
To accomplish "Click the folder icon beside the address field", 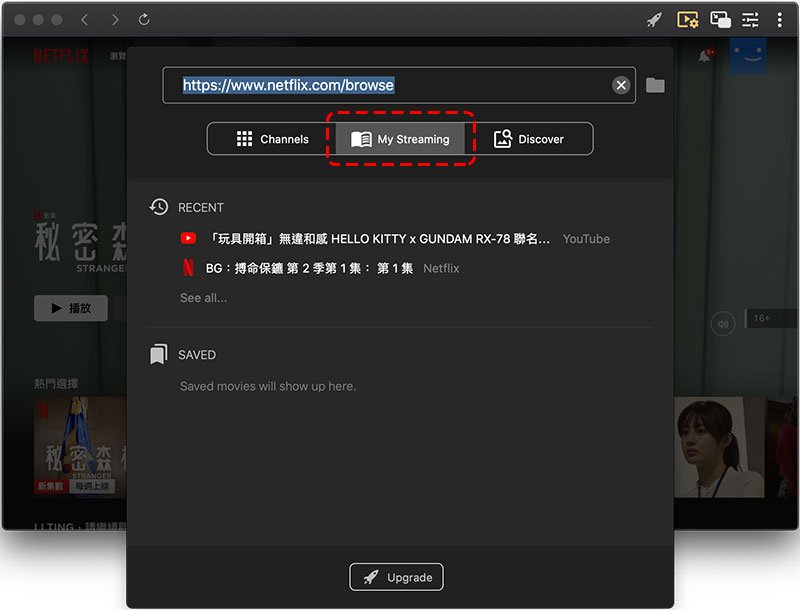I will tap(656, 85).
